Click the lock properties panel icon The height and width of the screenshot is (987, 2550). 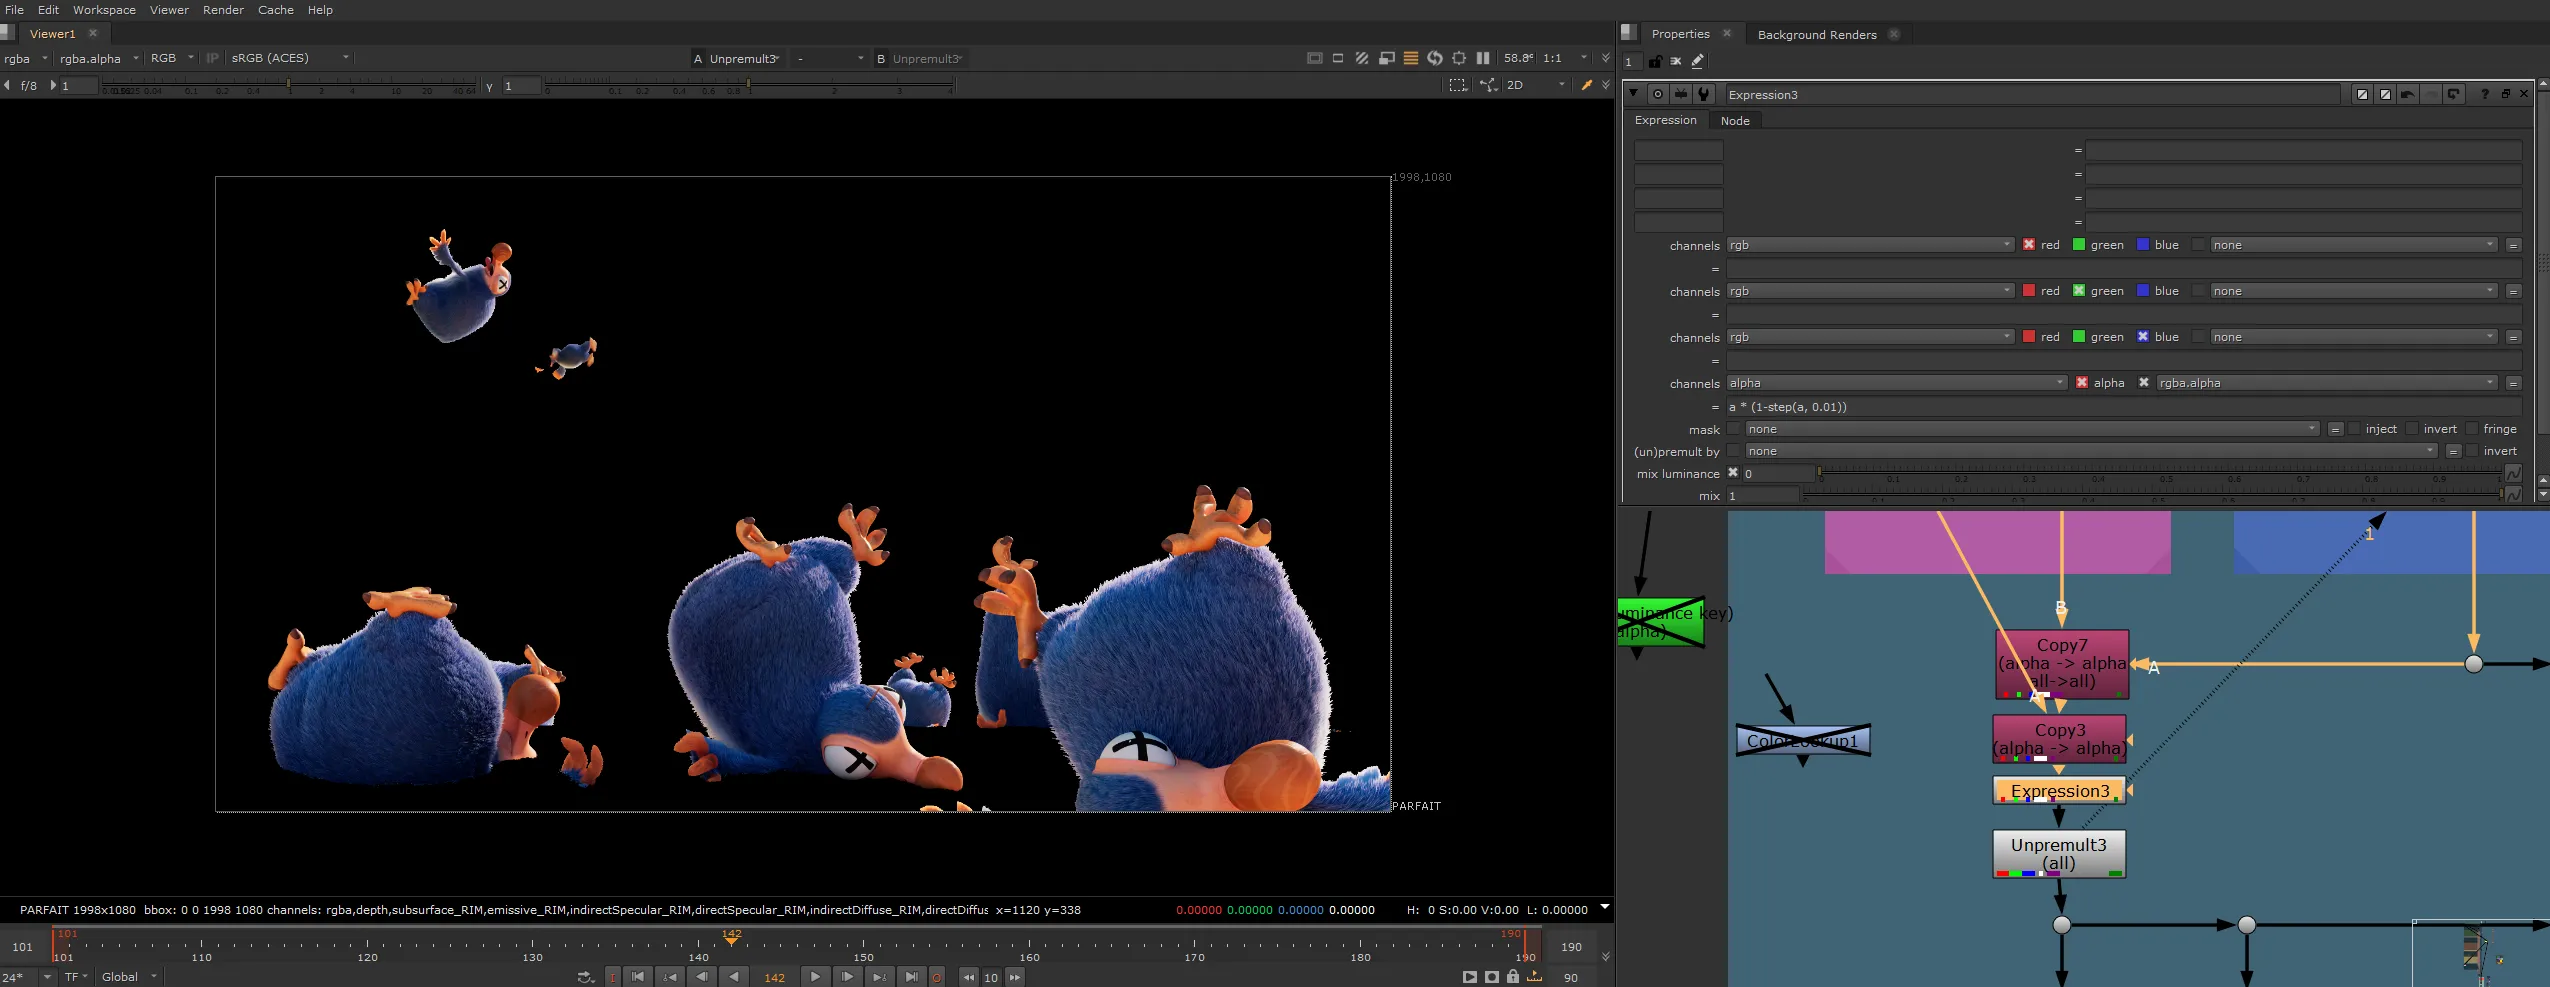tap(1655, 61)
